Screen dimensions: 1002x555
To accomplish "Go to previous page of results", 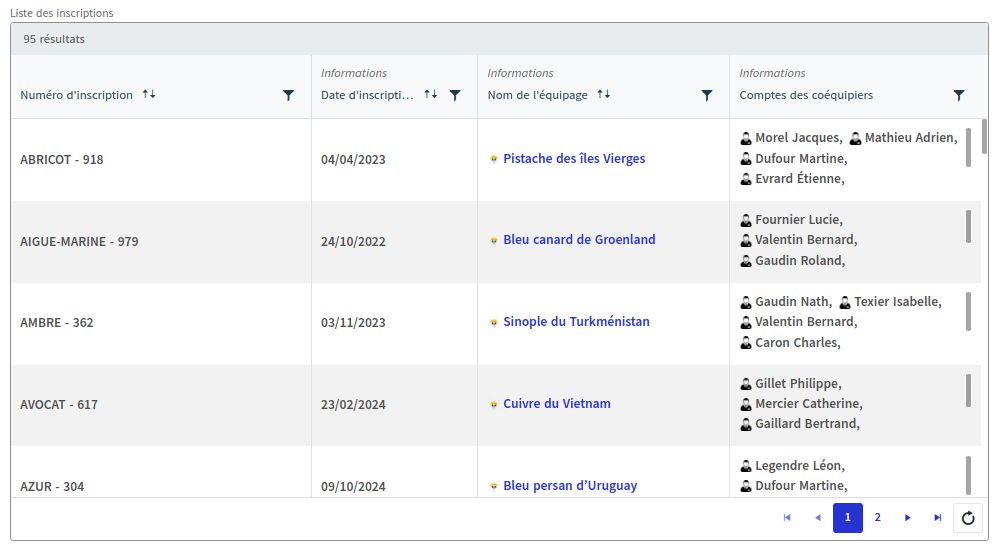I will [x=818, y=518].
